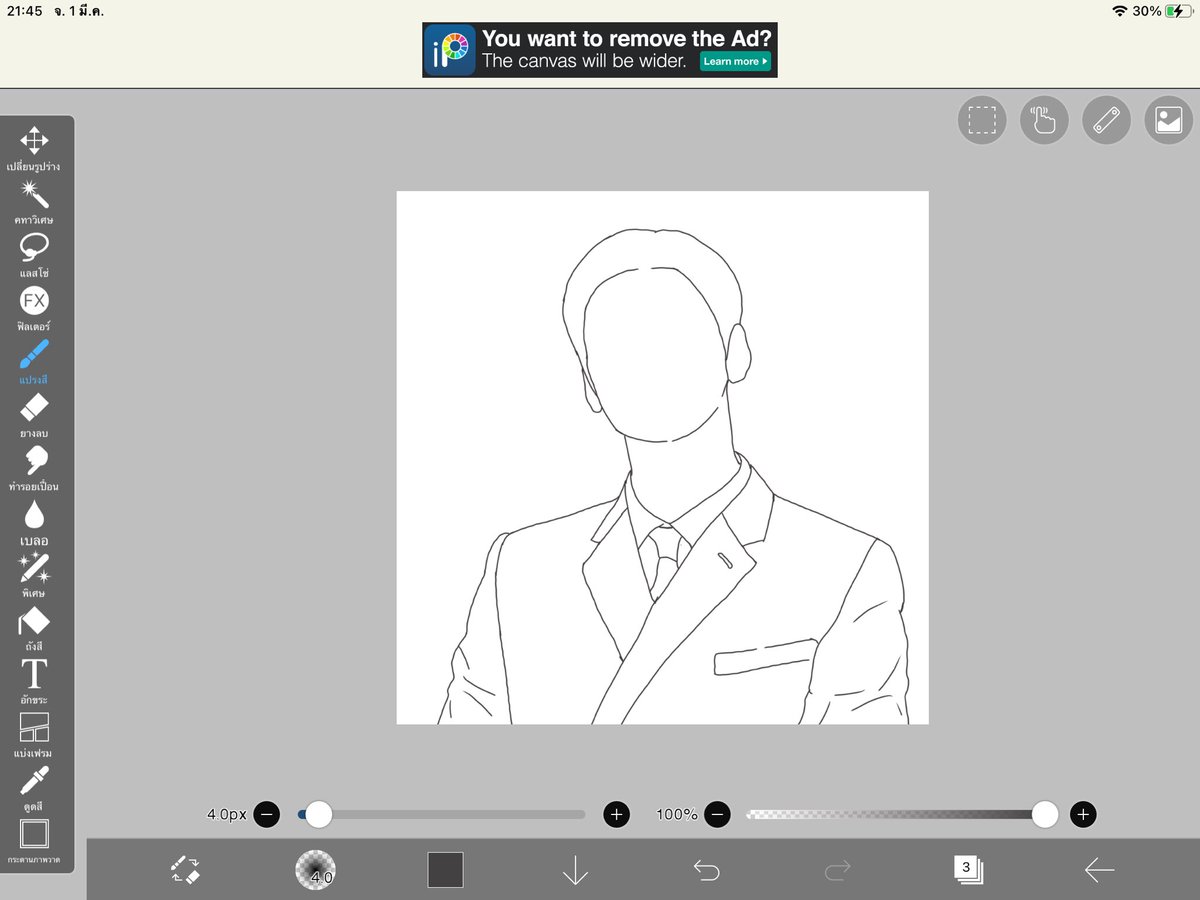Viewport: 1200px width, 900px height.
Task: Increase opacity with plus button
Action: (x=1083, y=814)
